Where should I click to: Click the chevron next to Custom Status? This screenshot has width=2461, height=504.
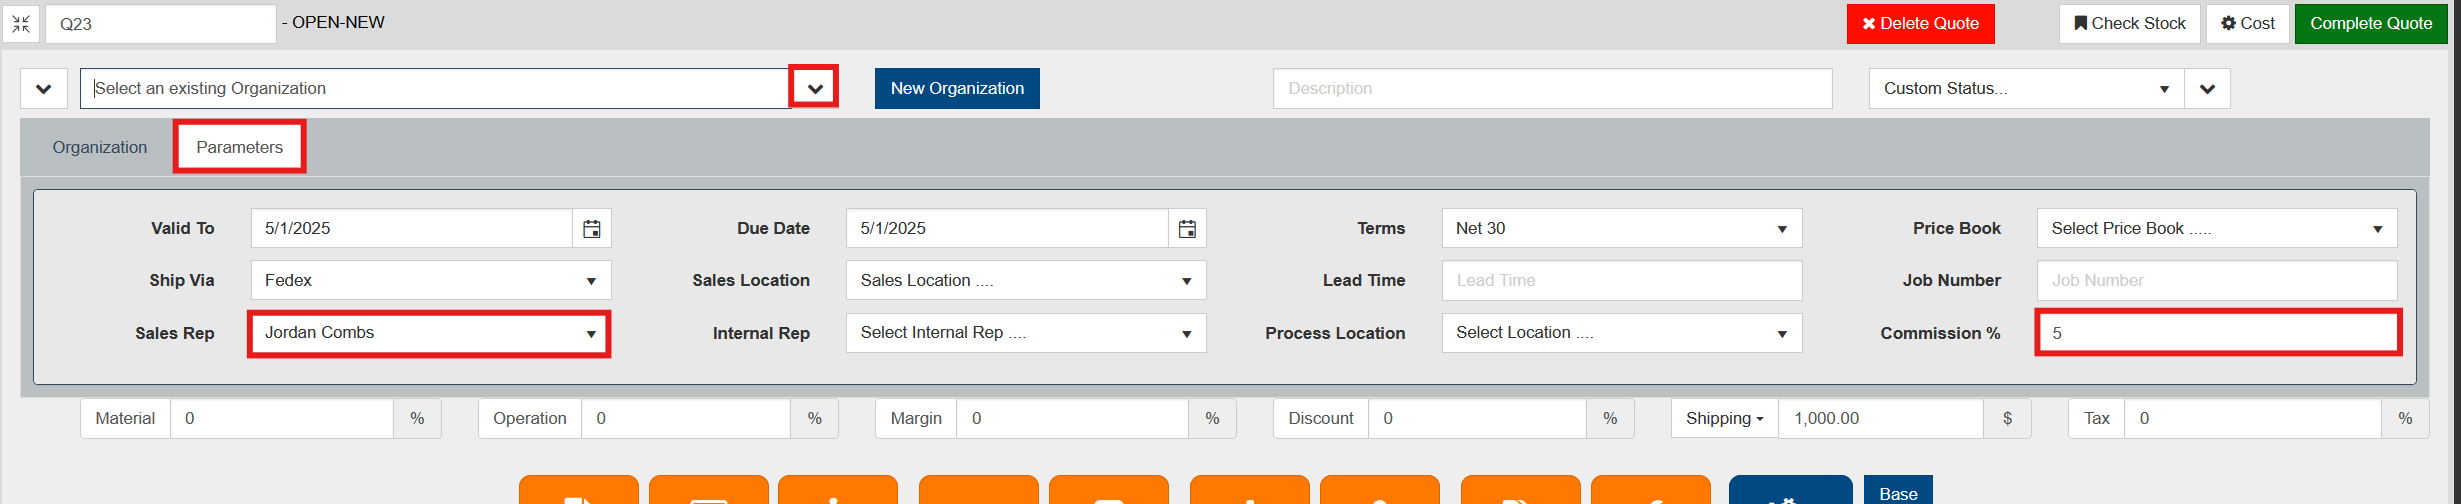coord(2207,89)
